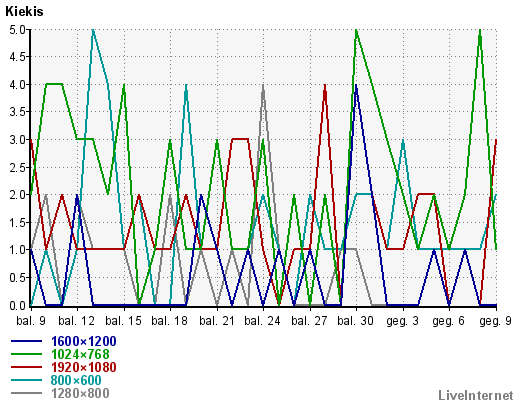
Task: Click the bal. 15 axis label
Action: click(x=124, y=321)
